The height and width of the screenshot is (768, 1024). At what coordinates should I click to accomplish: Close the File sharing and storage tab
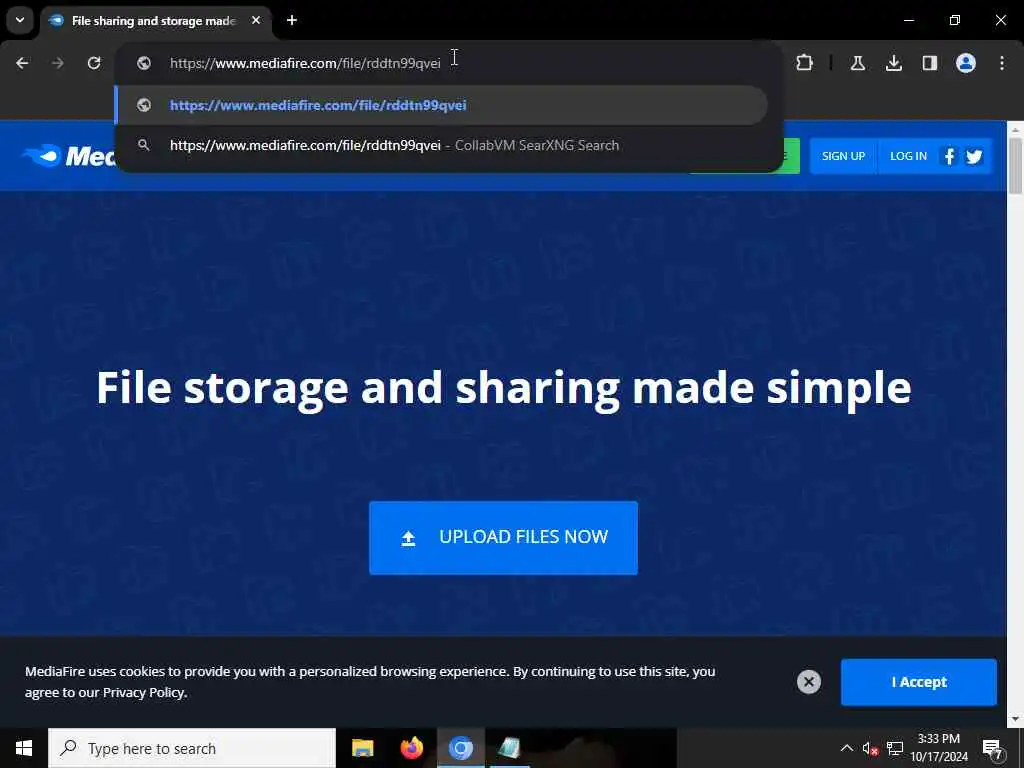[256, 20]
